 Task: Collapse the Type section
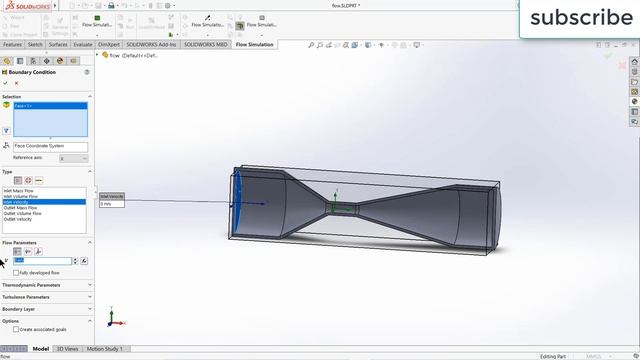pyautogui.click(x=90, y=172)
